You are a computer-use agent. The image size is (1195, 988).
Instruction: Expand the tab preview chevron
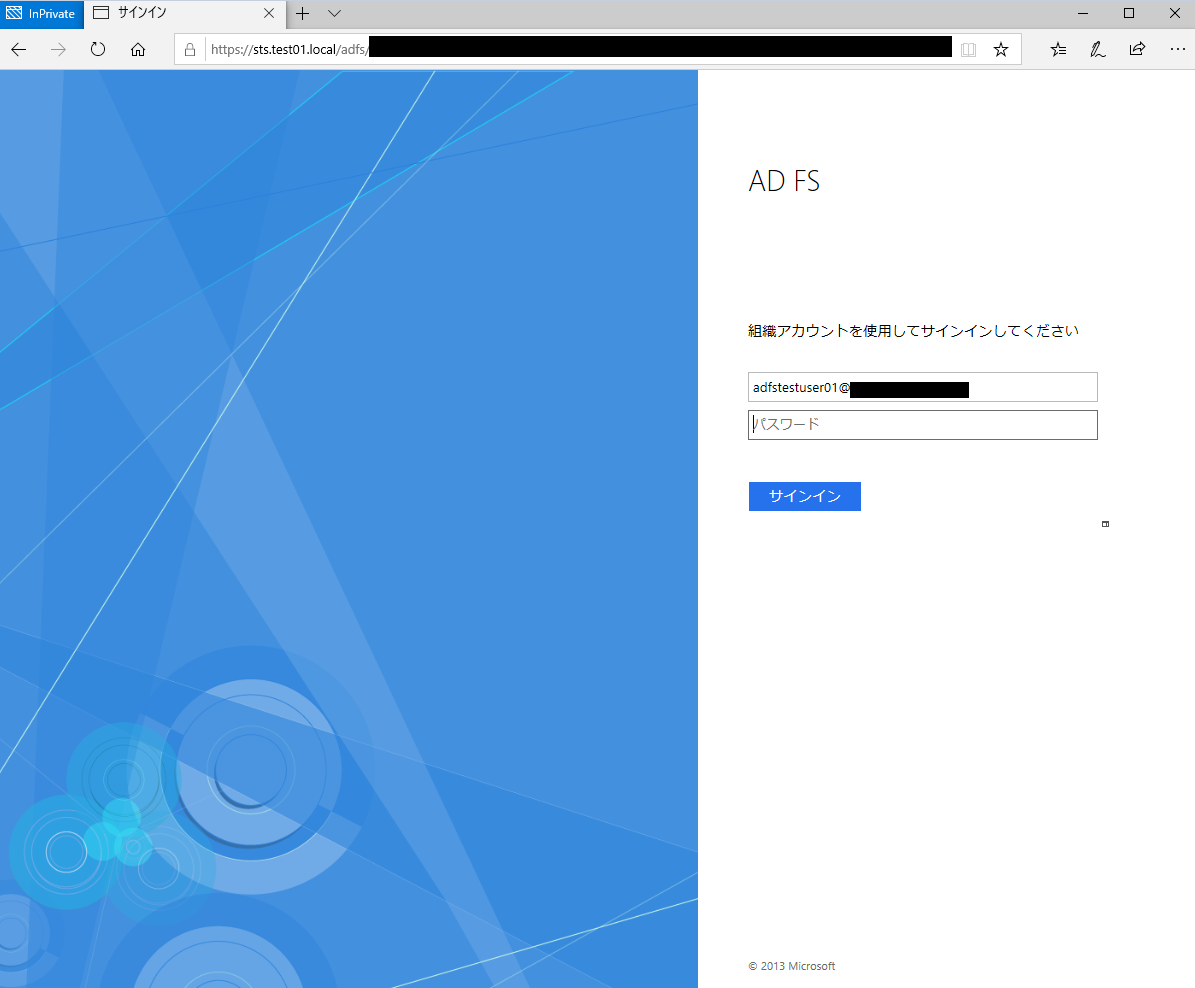[x=334, y=14]
